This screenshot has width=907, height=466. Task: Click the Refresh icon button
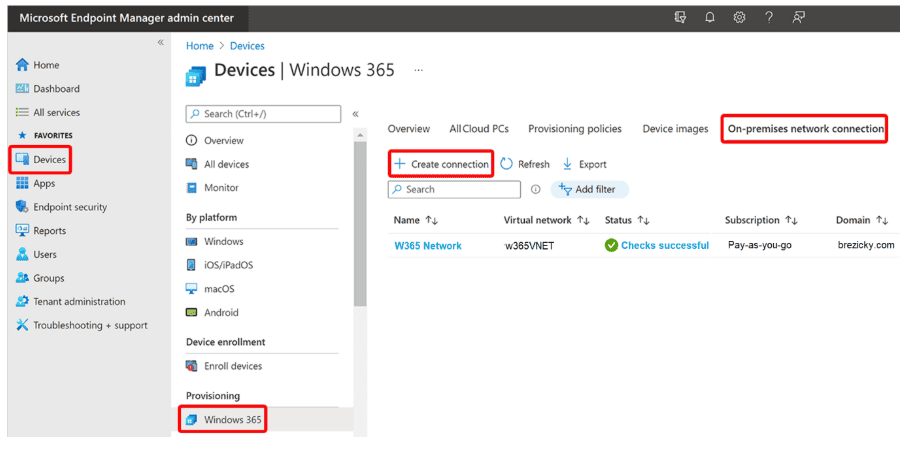[525, 164]
